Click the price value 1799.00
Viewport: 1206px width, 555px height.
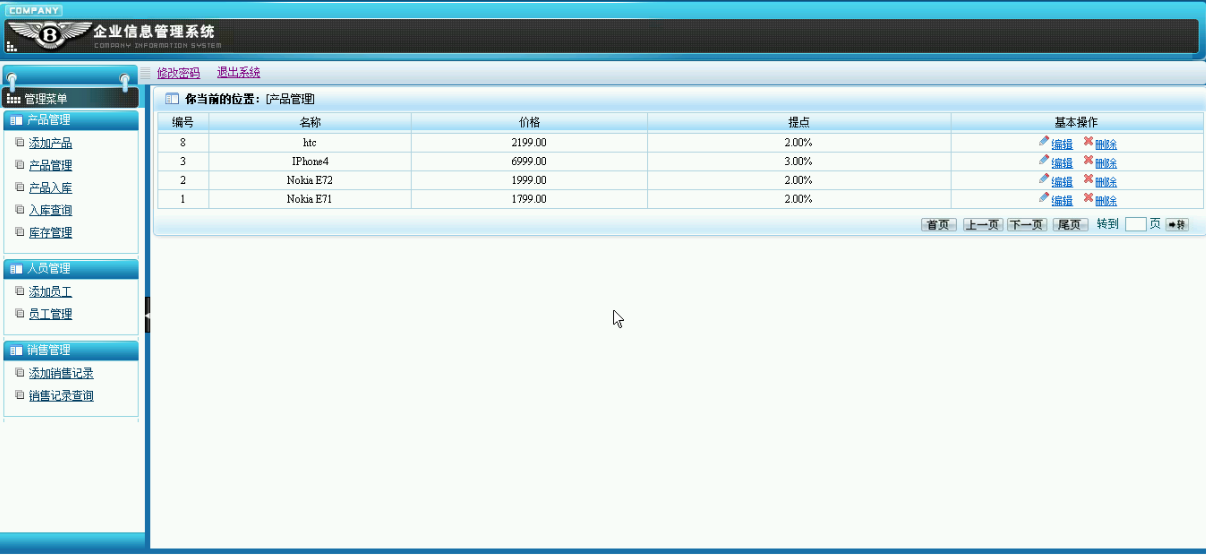(529, 199)
